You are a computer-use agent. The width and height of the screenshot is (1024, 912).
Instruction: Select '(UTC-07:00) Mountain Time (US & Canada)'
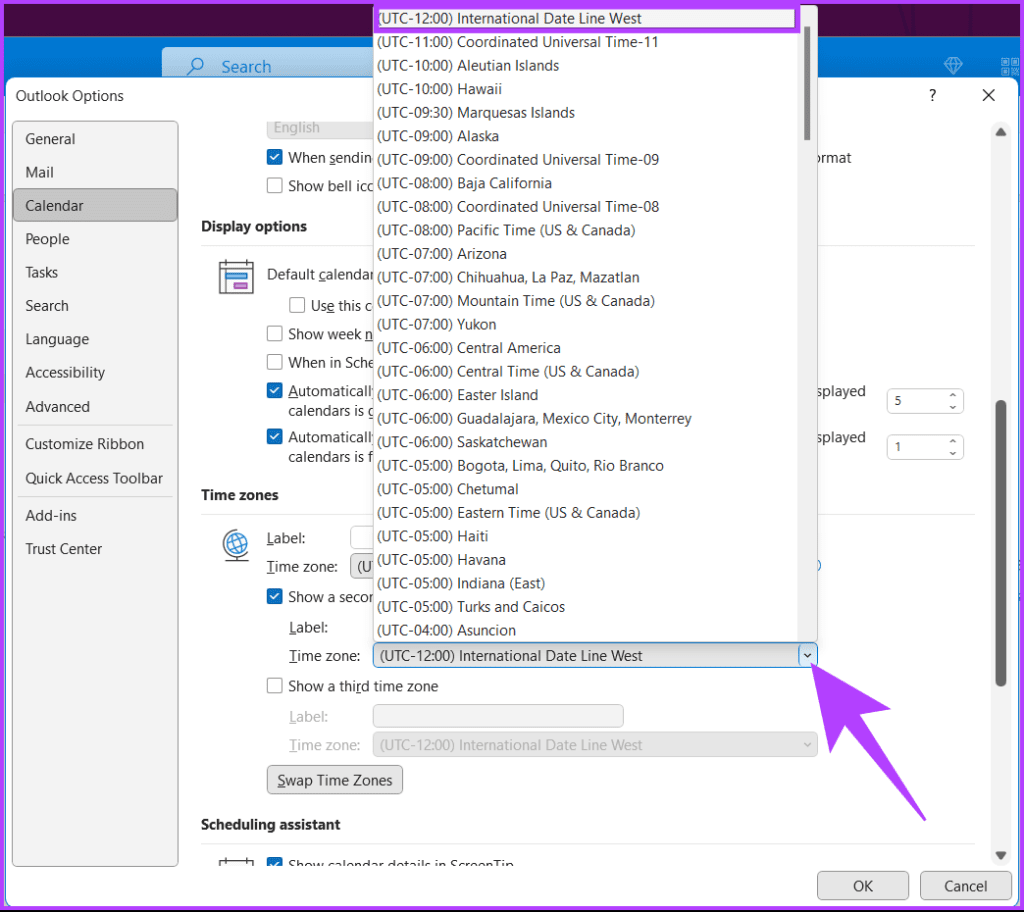[x=586, y=301]
